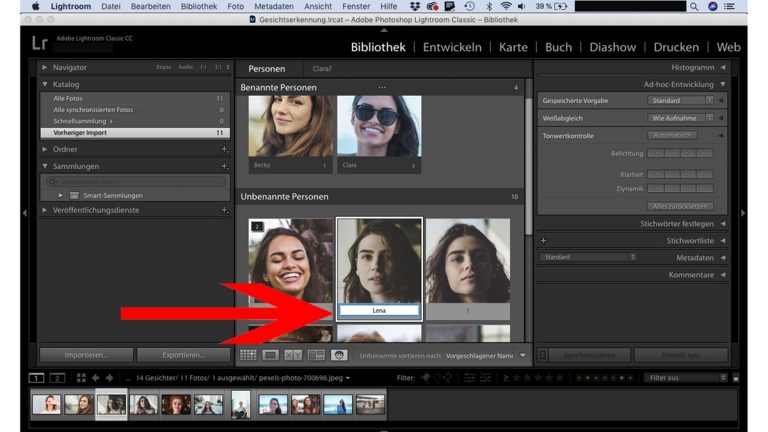Toggle the sync switch left of Synchronisieren
This screenshot has width=768, height=432.
(542, 355)
